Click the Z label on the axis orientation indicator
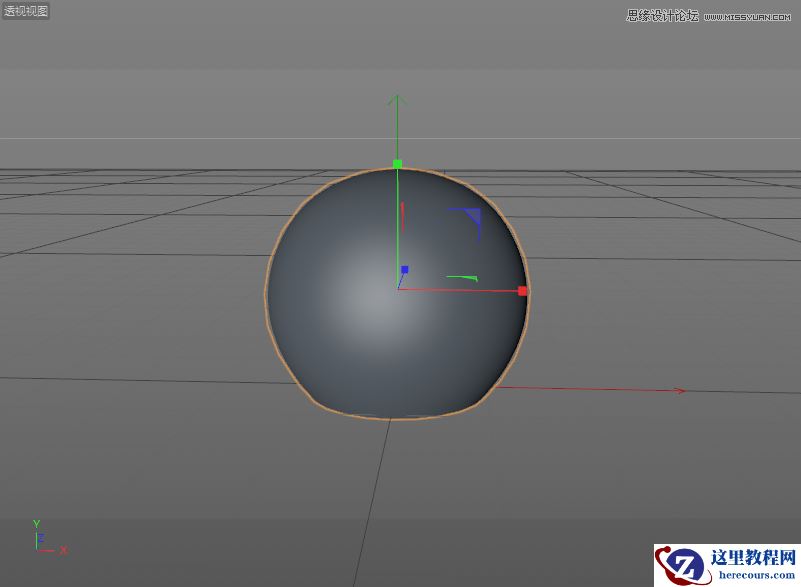The image size is (801, 587). coord(41,538)
